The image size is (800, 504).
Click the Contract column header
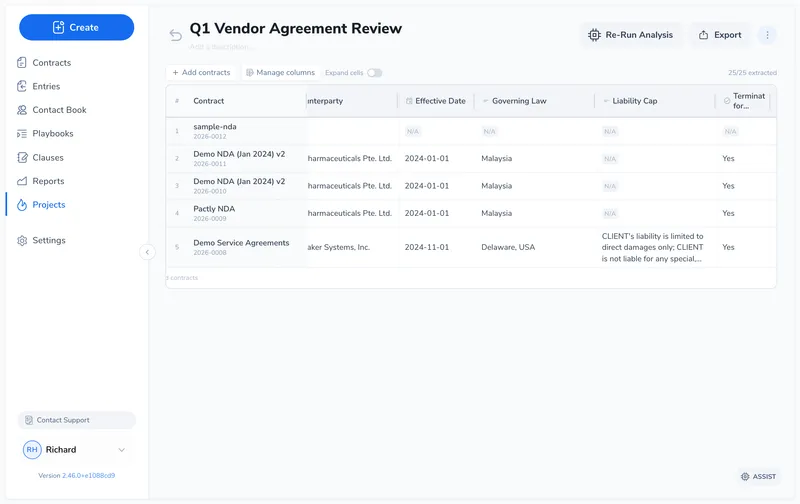coord(209,101)
